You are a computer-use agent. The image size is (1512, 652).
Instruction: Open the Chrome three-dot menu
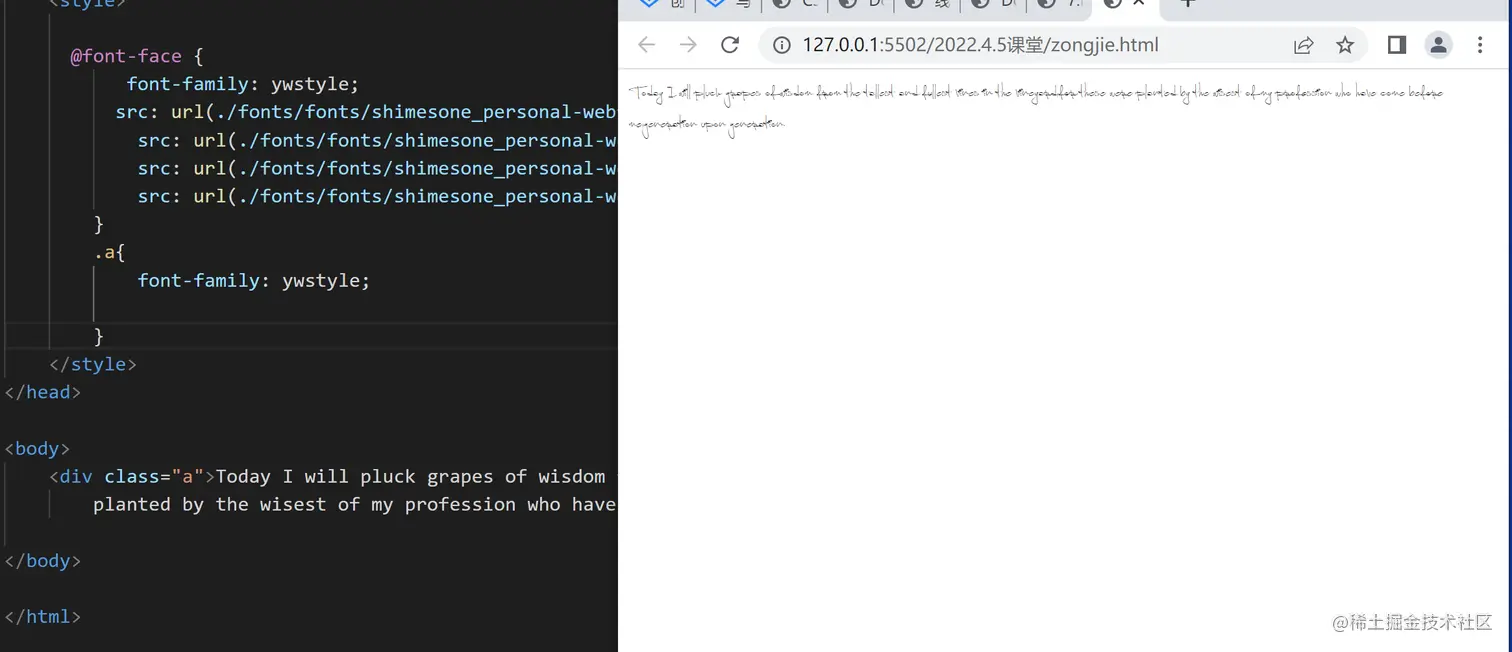click(1480, 45)
